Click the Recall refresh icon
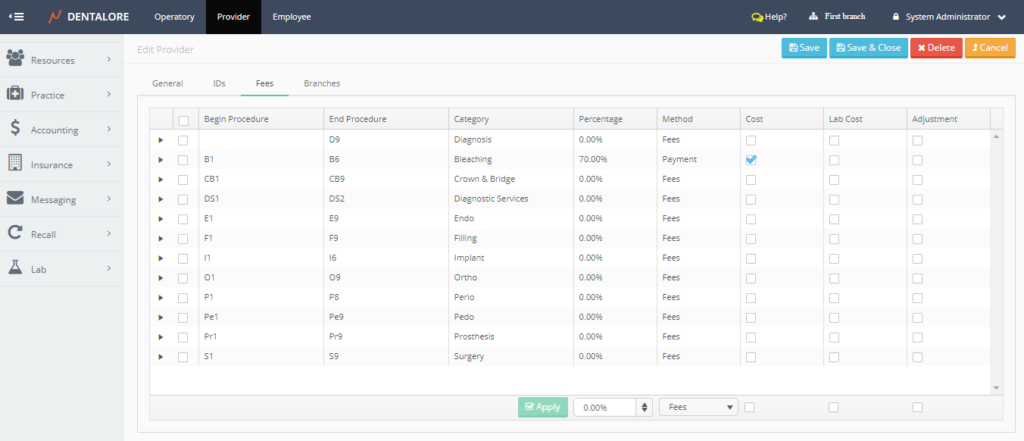The width and height of the screenshot is (1024, 441). (x=15, y=233)
